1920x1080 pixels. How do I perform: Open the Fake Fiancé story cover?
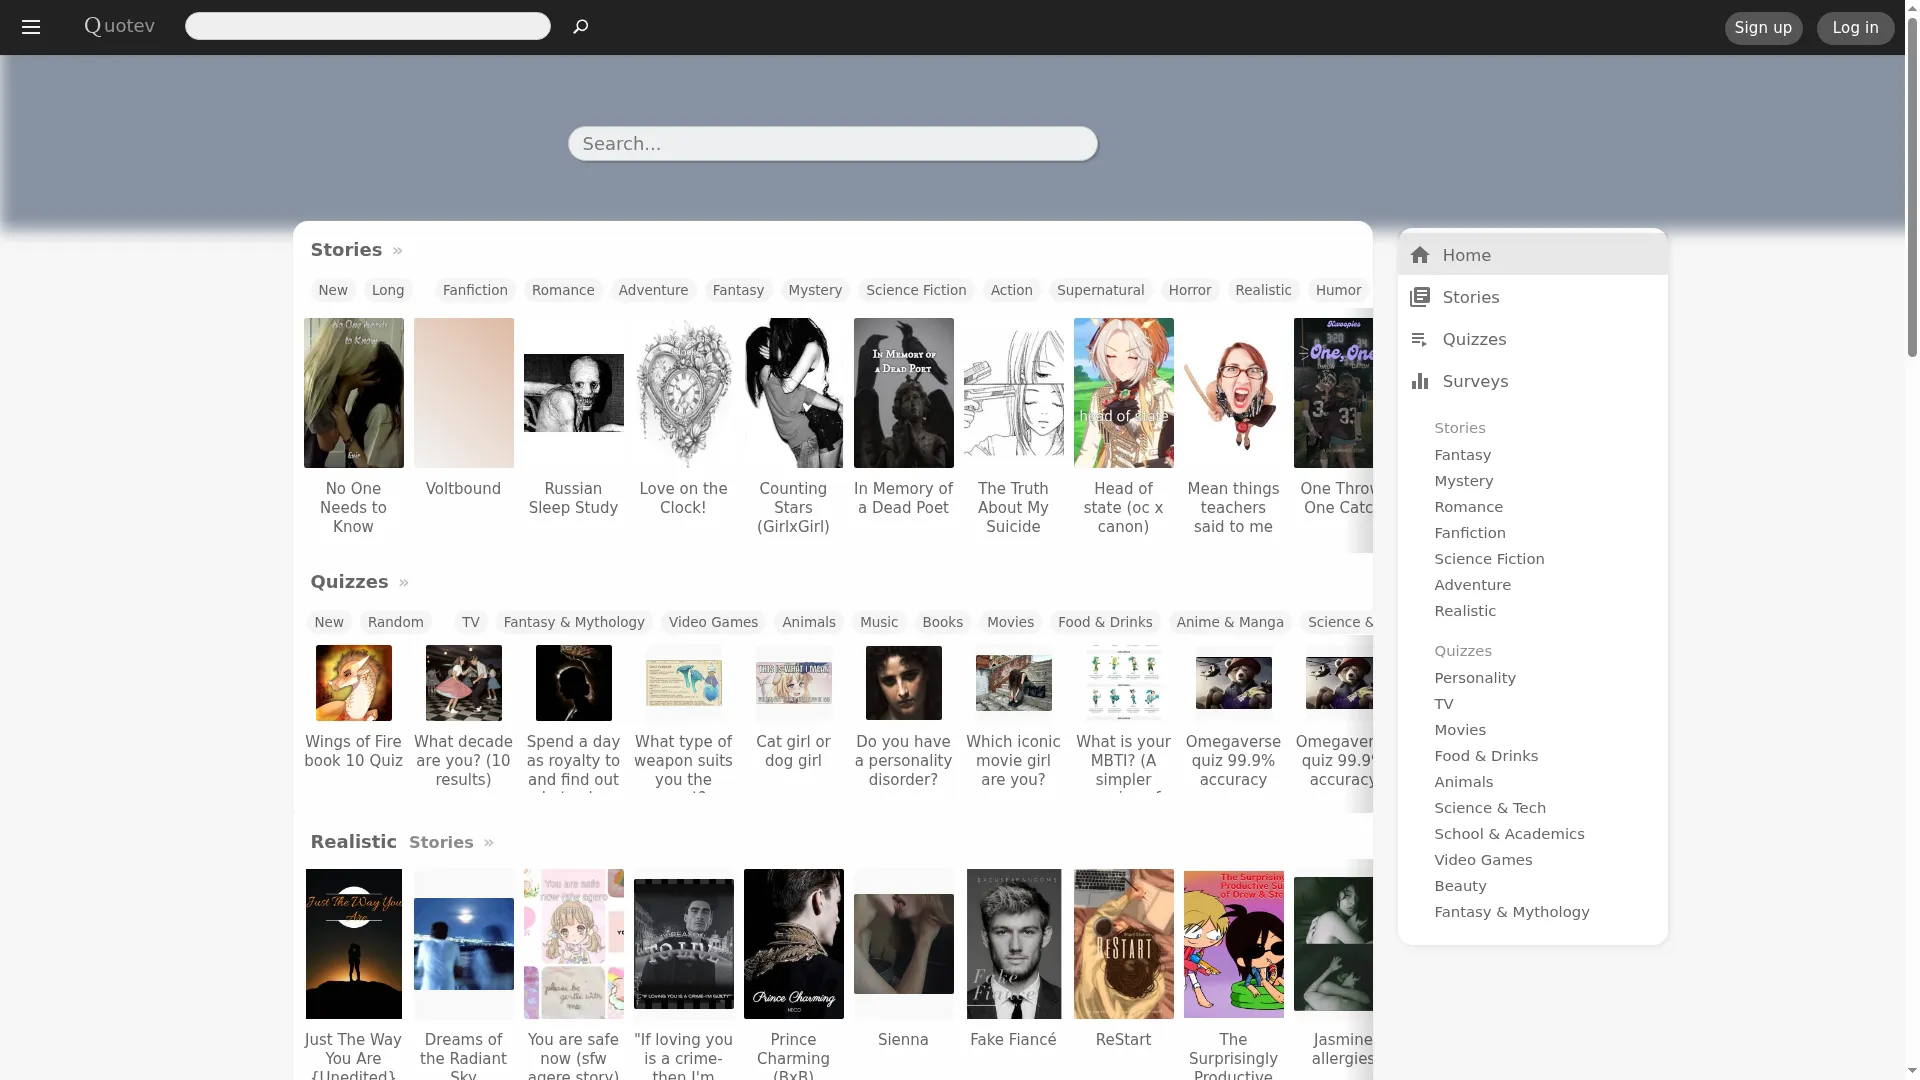tap(1013, 944)
